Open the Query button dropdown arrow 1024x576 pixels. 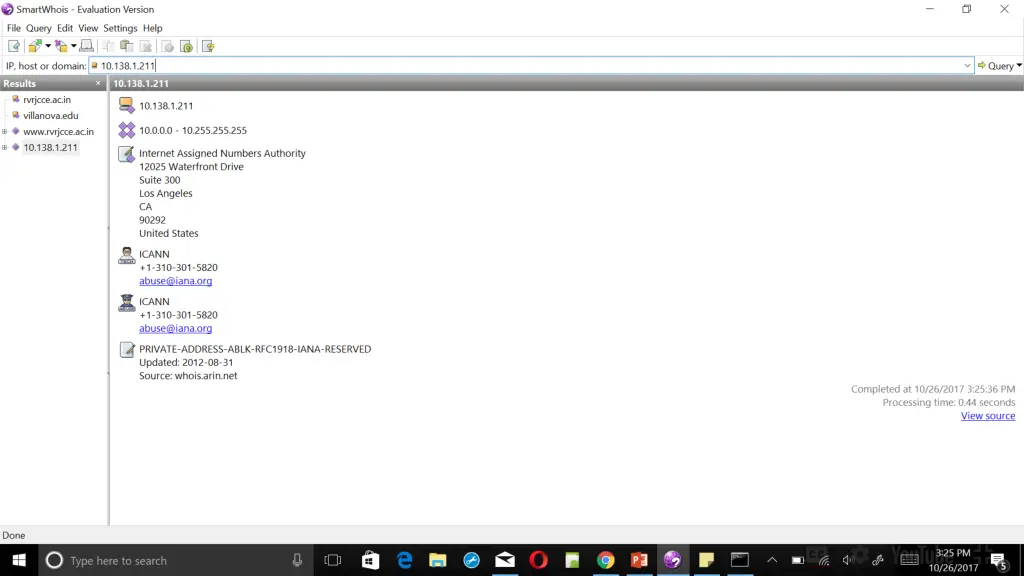tap(1019, 65)
